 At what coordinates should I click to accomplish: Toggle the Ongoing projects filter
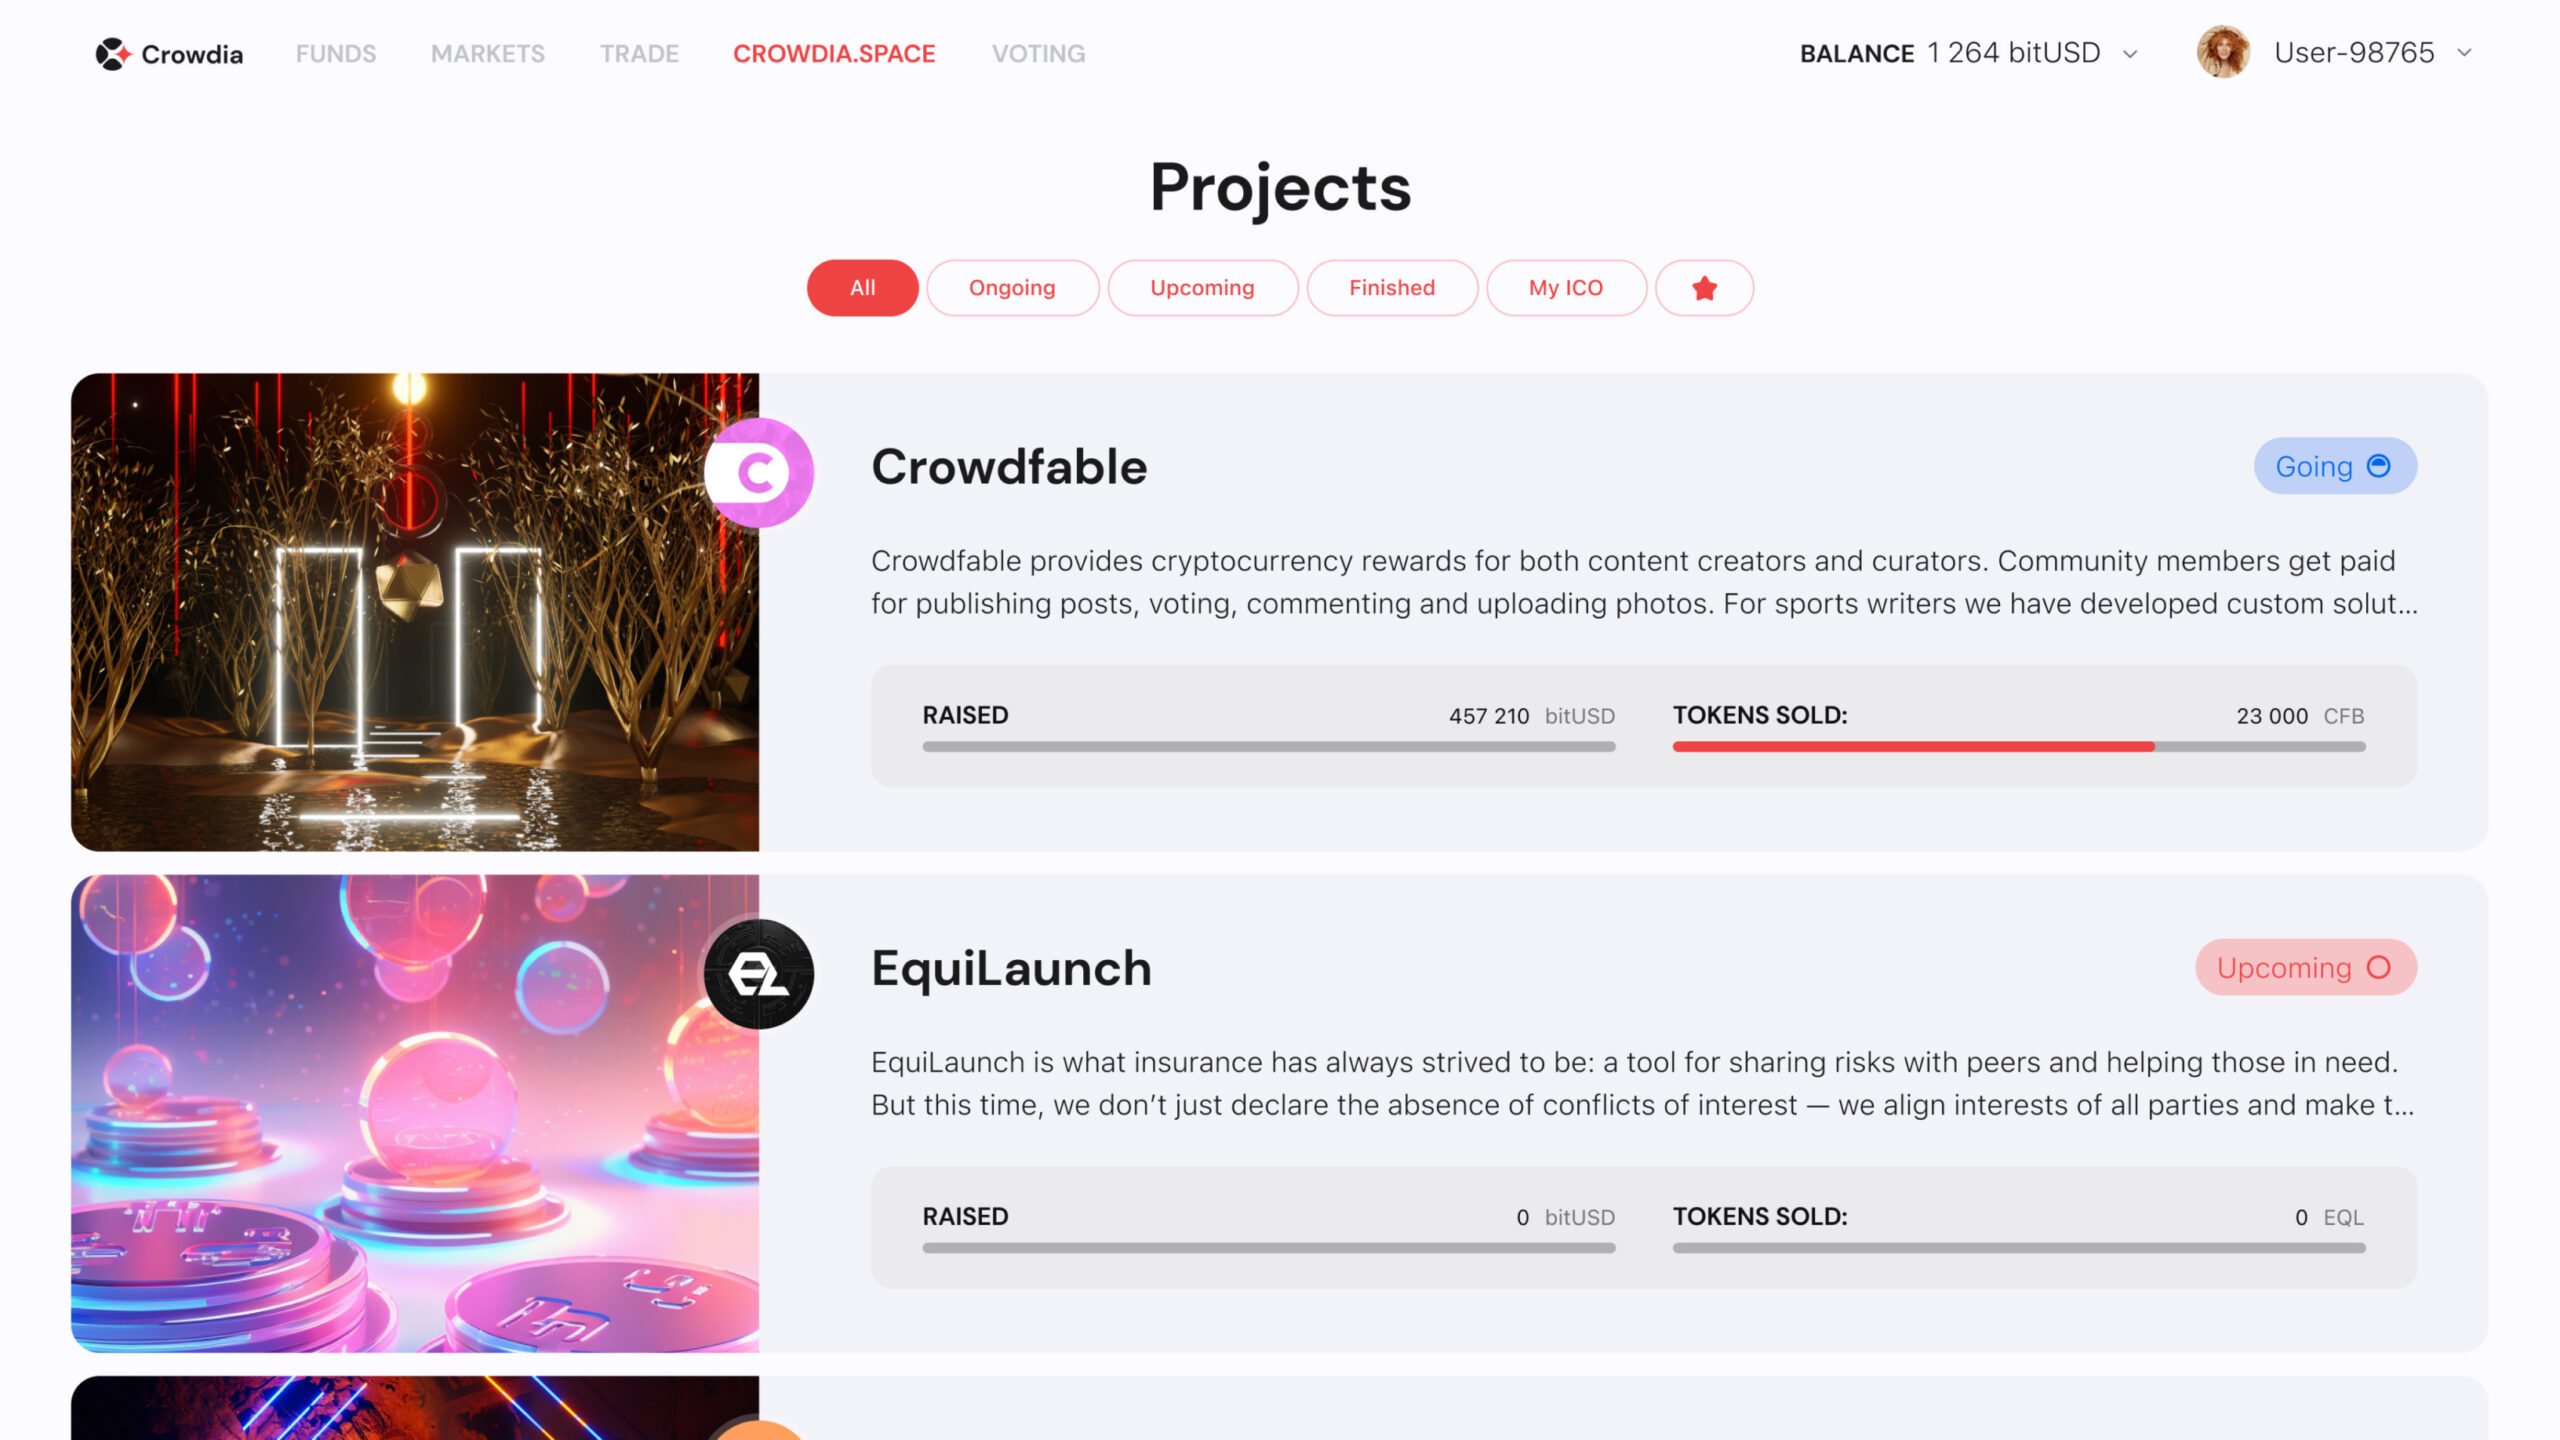[1012, 288]
